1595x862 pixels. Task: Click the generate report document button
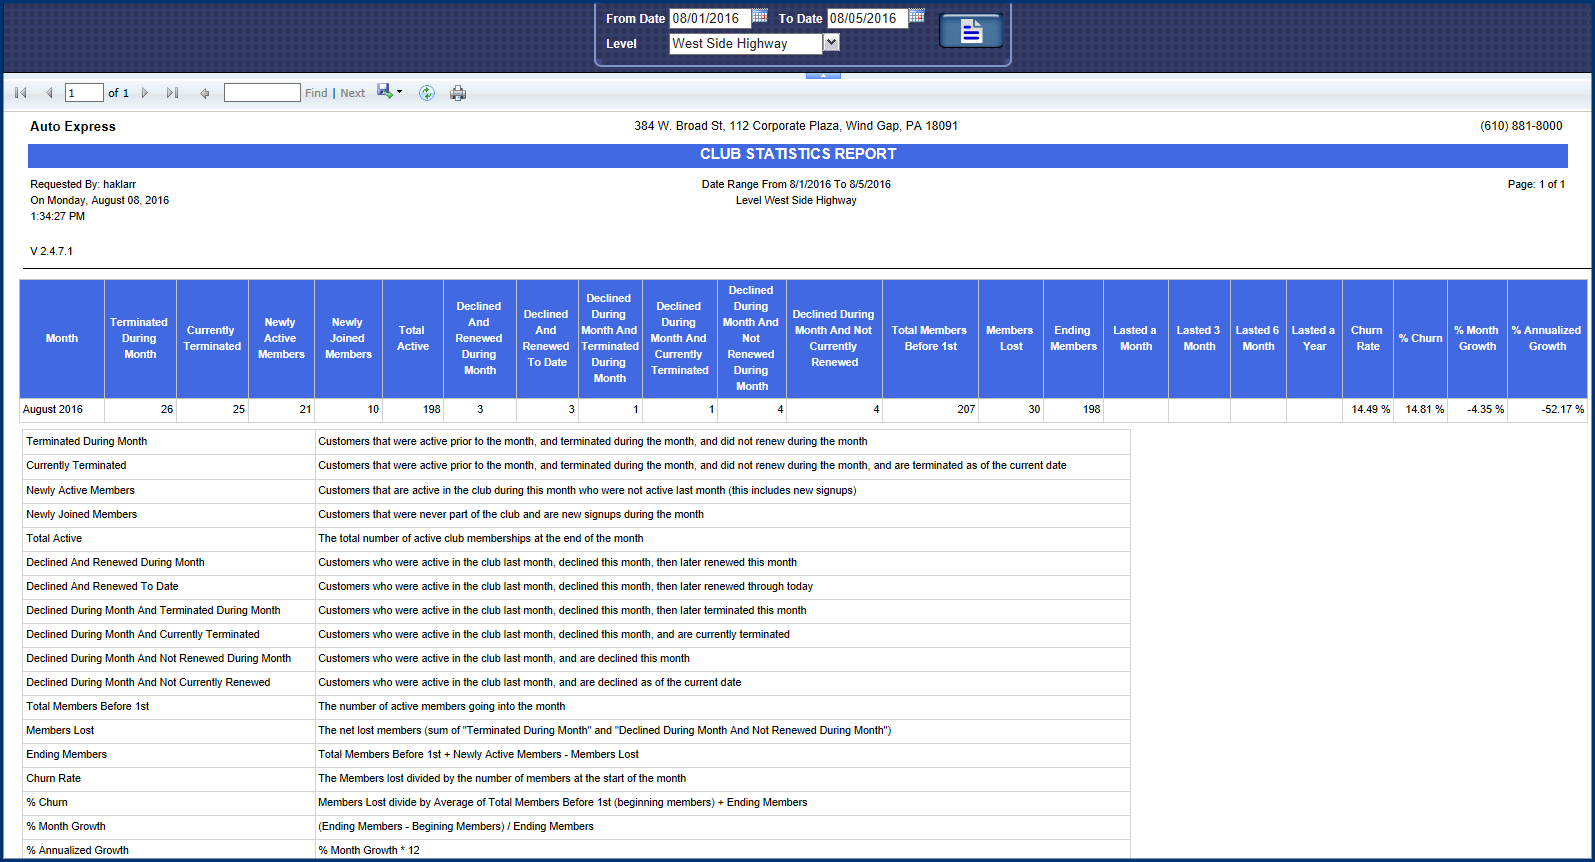click(970, 32)
